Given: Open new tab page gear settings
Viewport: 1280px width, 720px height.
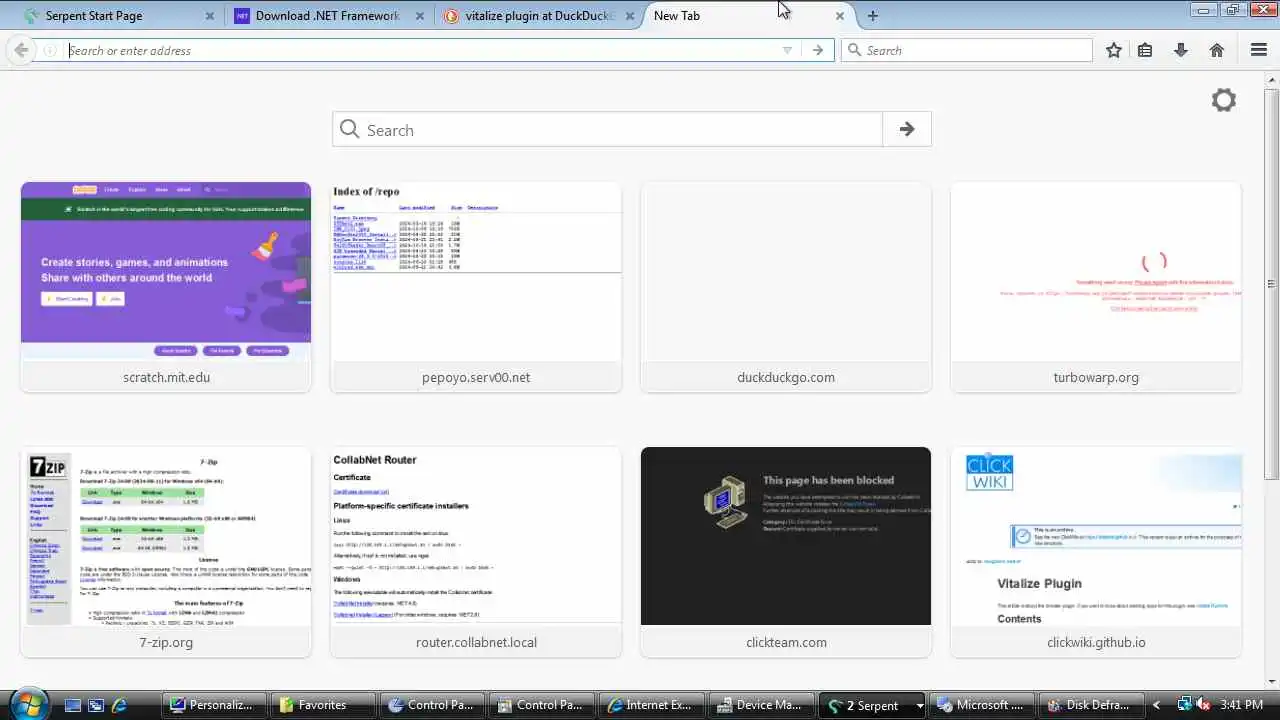Looking at the screenshot, I should click(1223, 100).
